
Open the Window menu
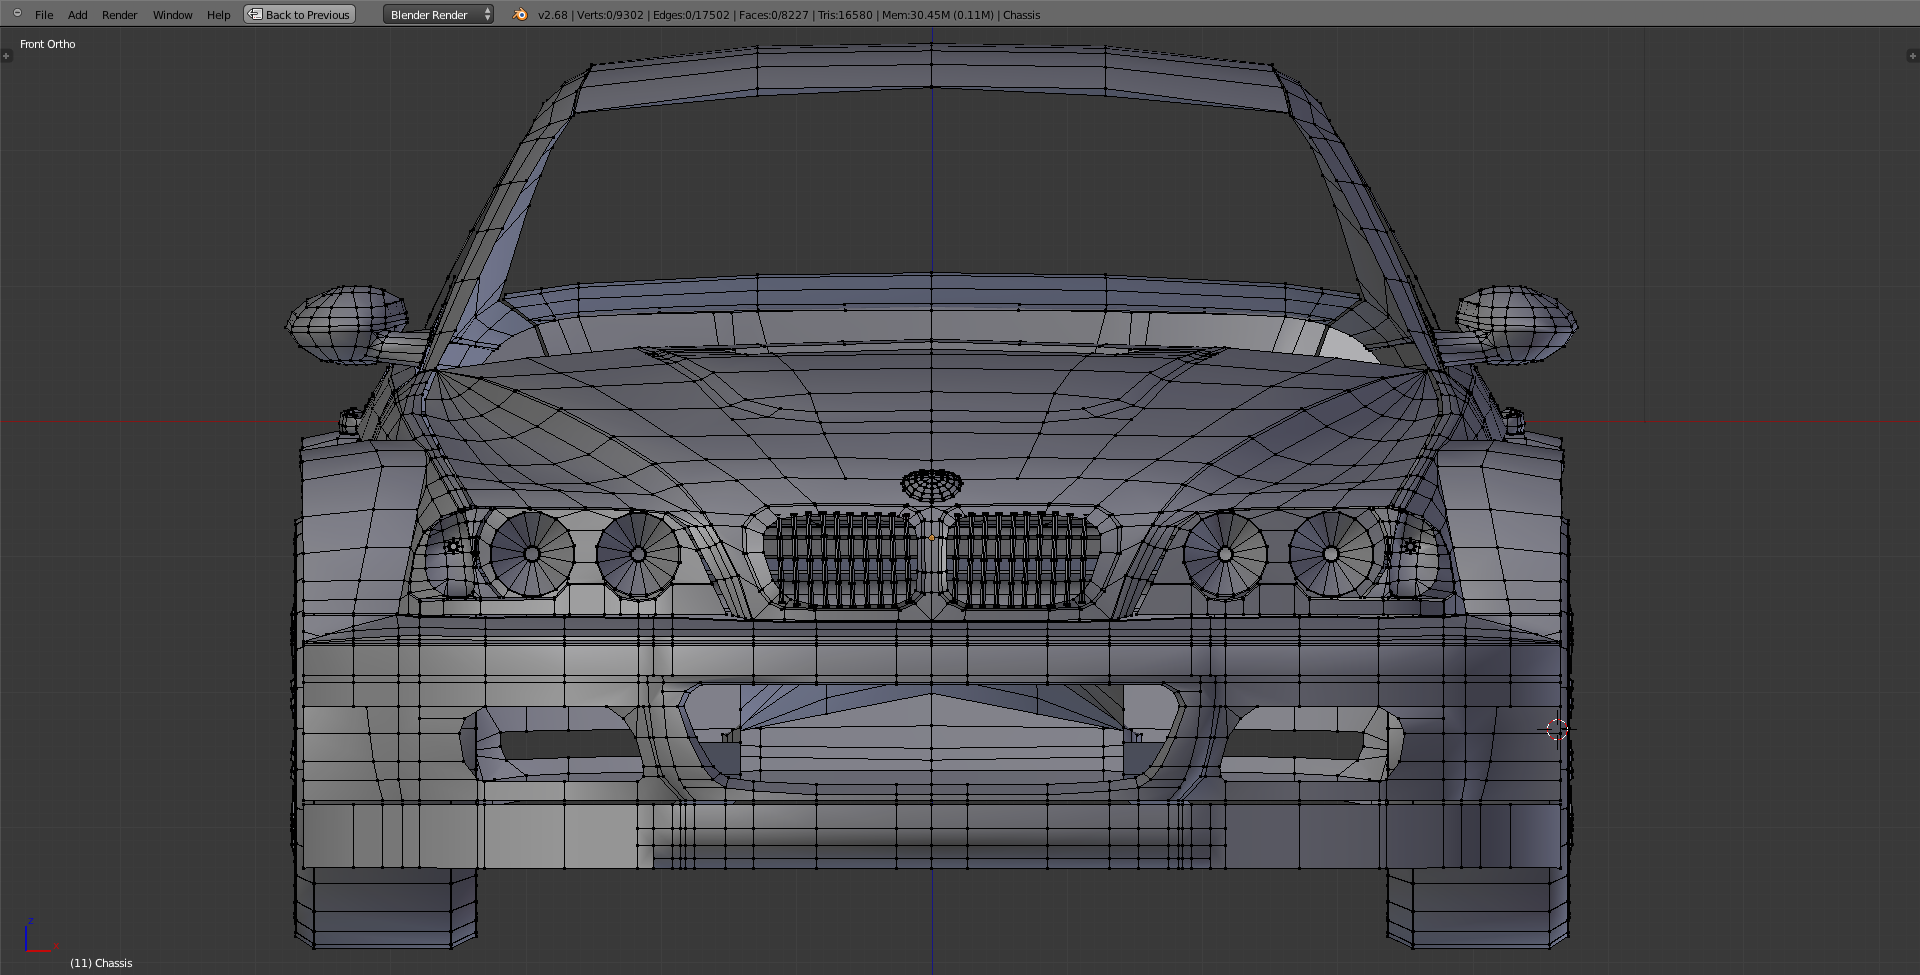[x=172, y=15]
